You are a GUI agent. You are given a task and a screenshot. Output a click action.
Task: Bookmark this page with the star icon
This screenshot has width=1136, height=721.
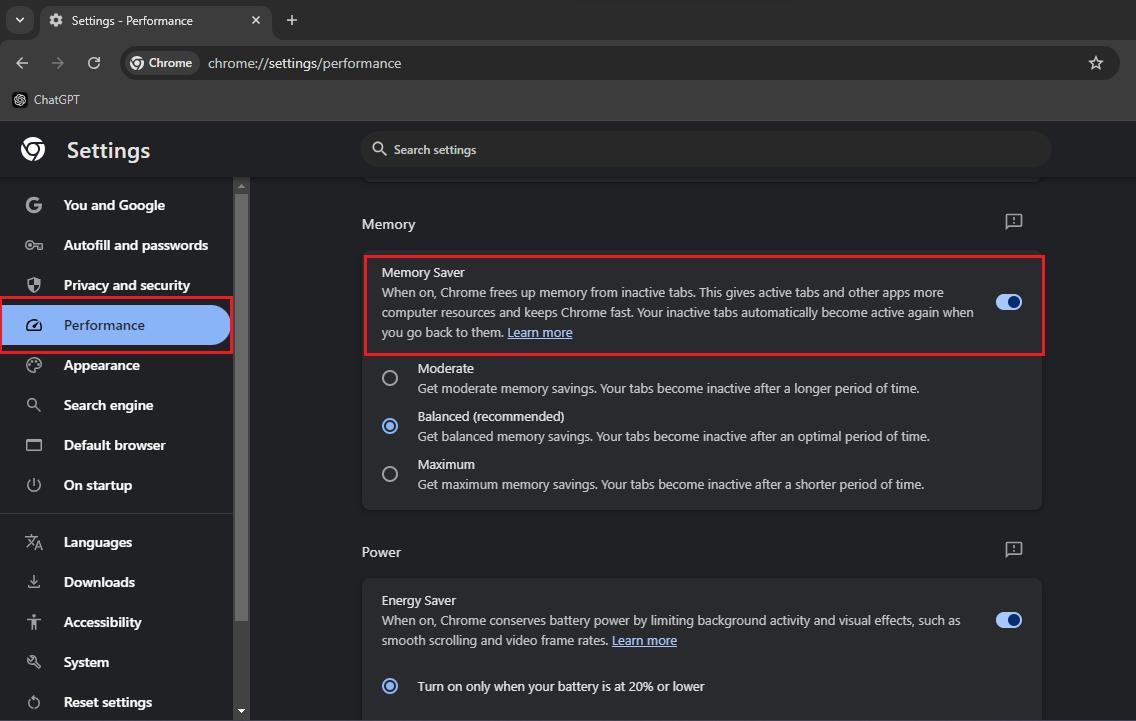click(x=1095, y=63)
